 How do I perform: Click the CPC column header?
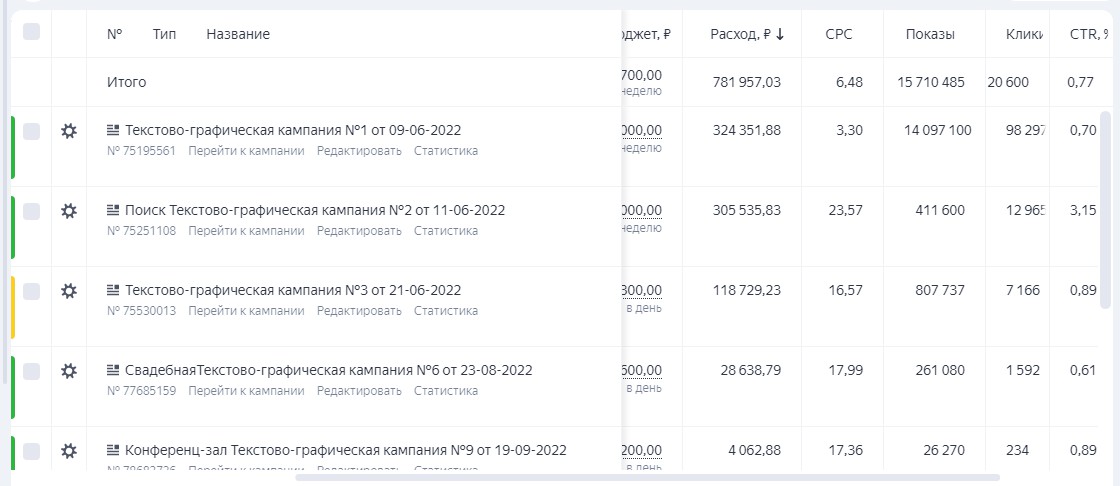[x=839, y=34]
